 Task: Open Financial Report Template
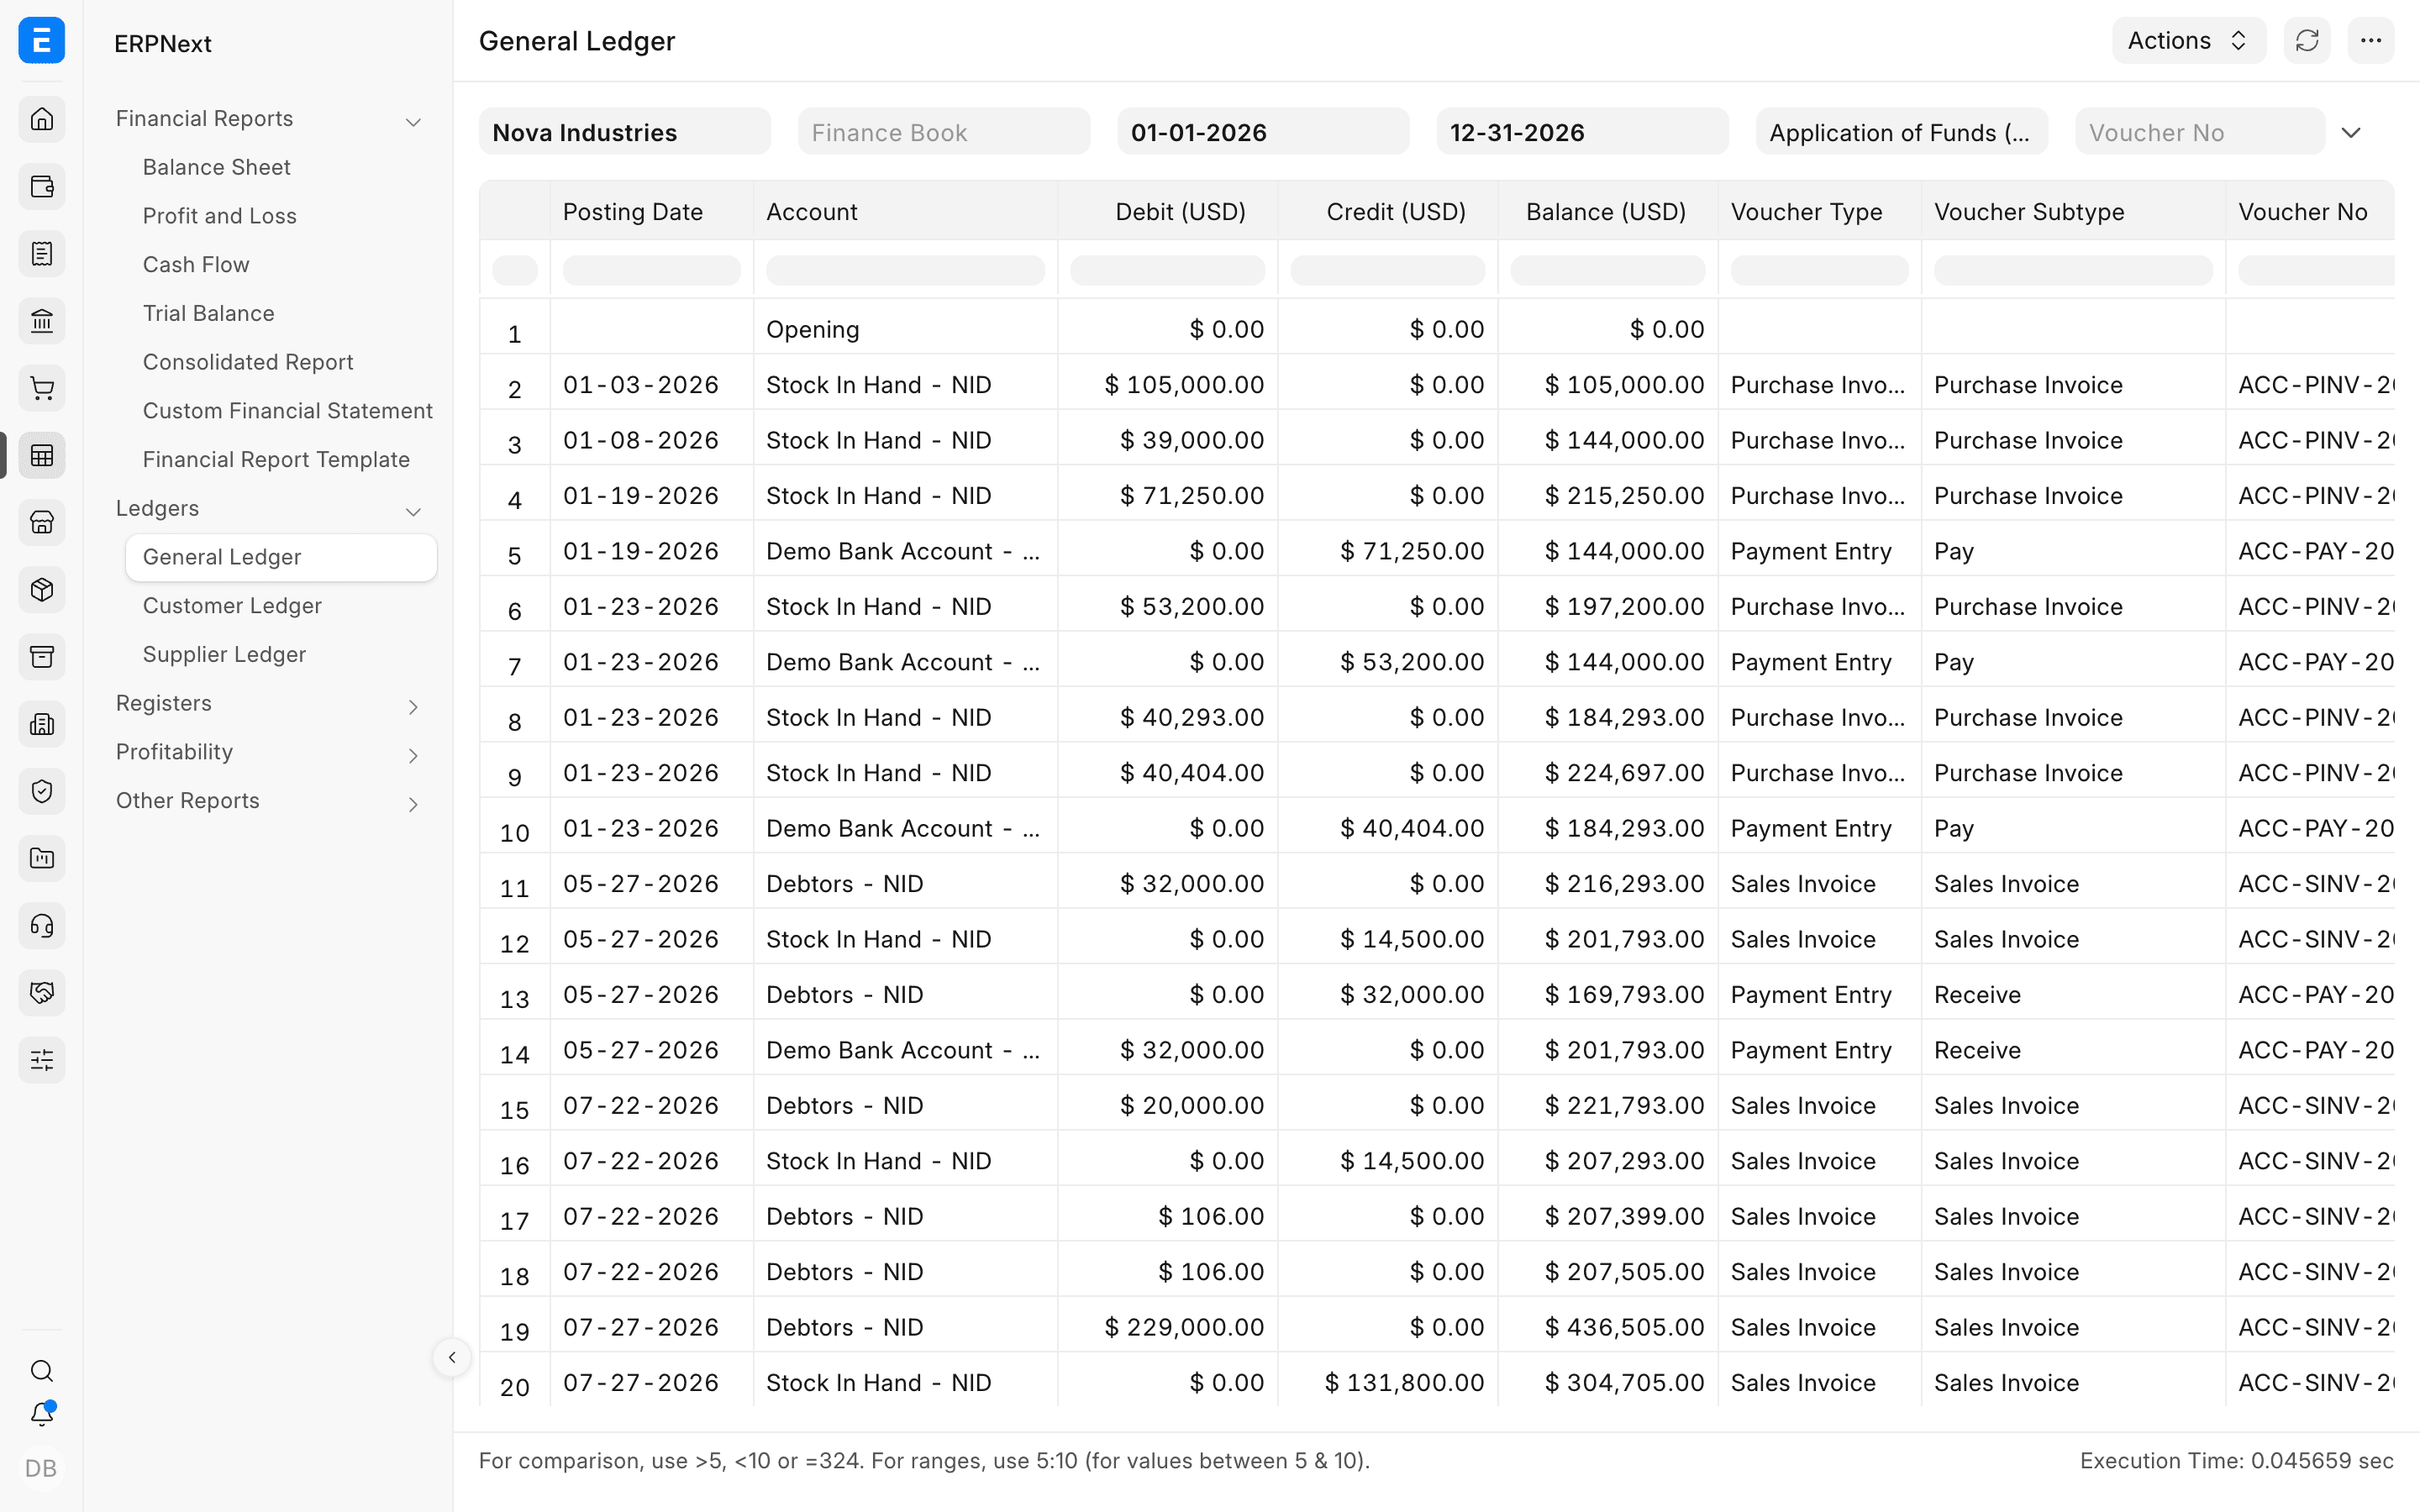click(276, 460)
